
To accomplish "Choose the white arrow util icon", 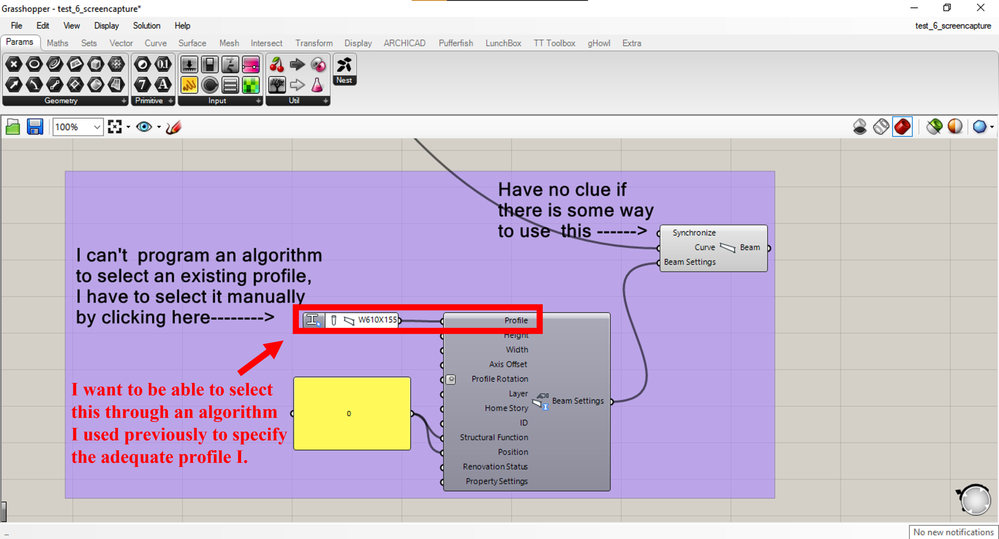I will (297, 85).
